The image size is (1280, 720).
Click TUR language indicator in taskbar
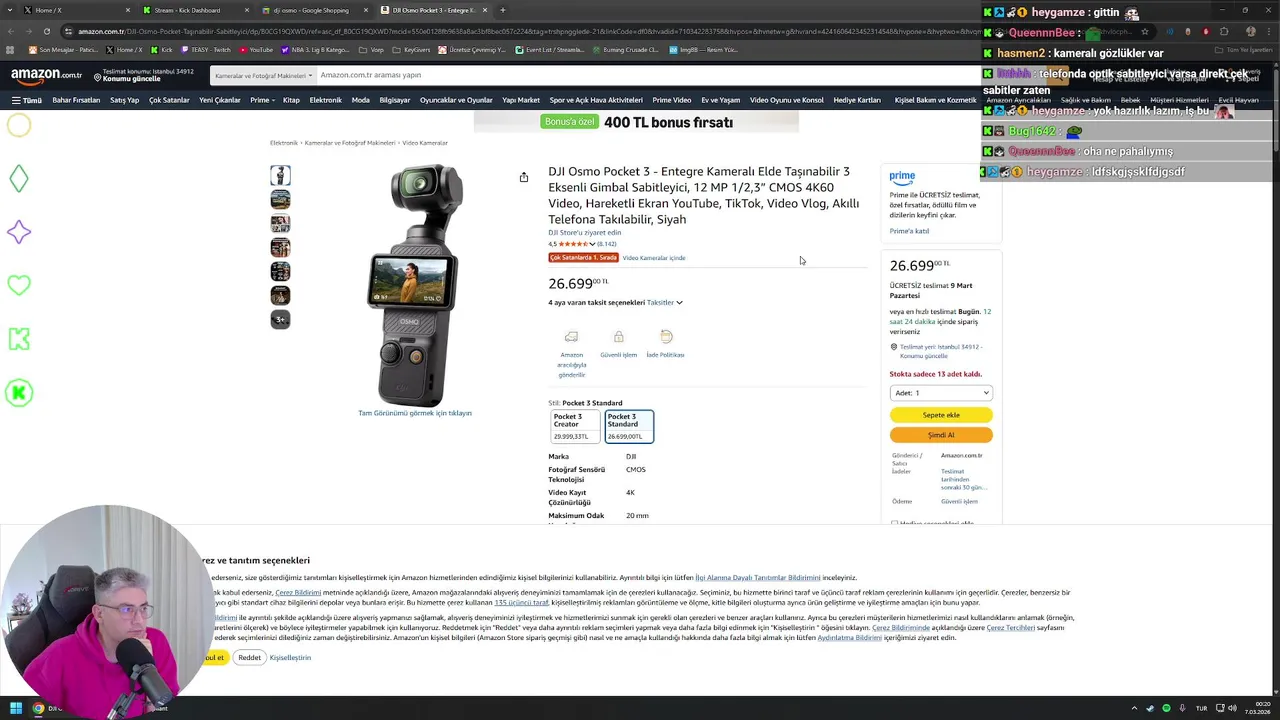coord(1201,708)
